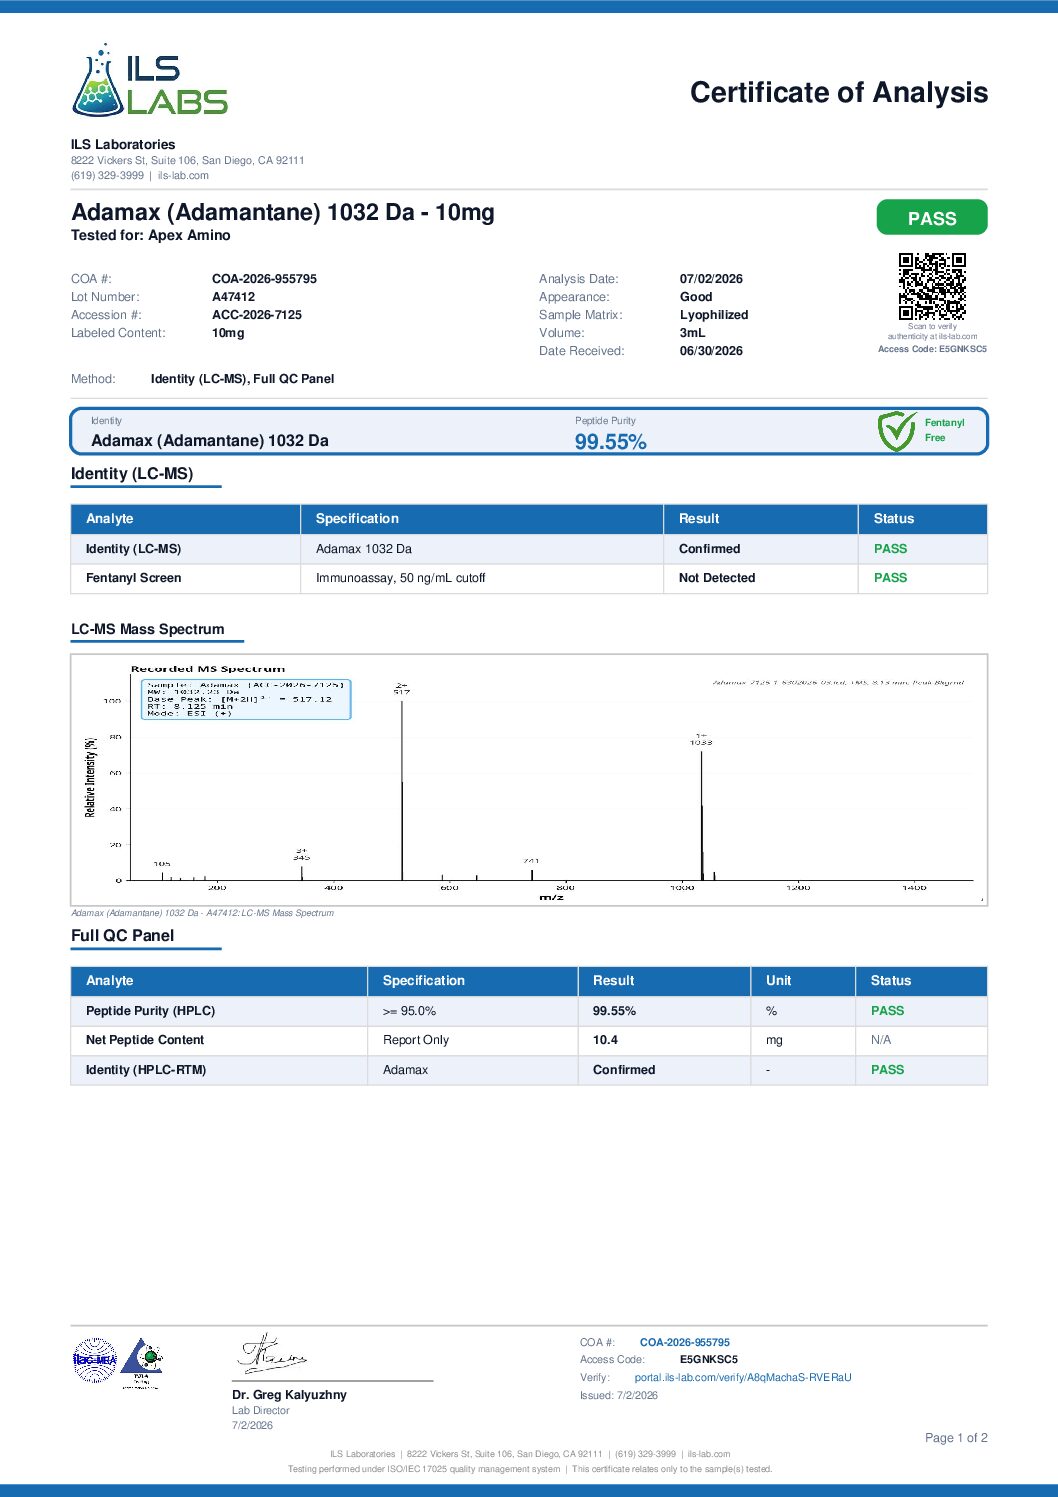Click the Sample Matrix value Lyophilized

pos(714,315)
